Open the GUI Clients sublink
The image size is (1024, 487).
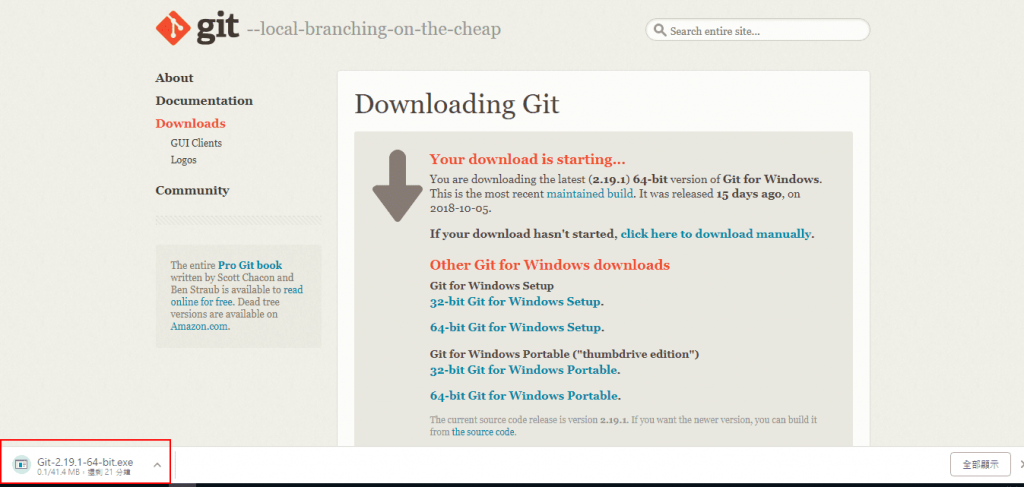pos(197,143)
